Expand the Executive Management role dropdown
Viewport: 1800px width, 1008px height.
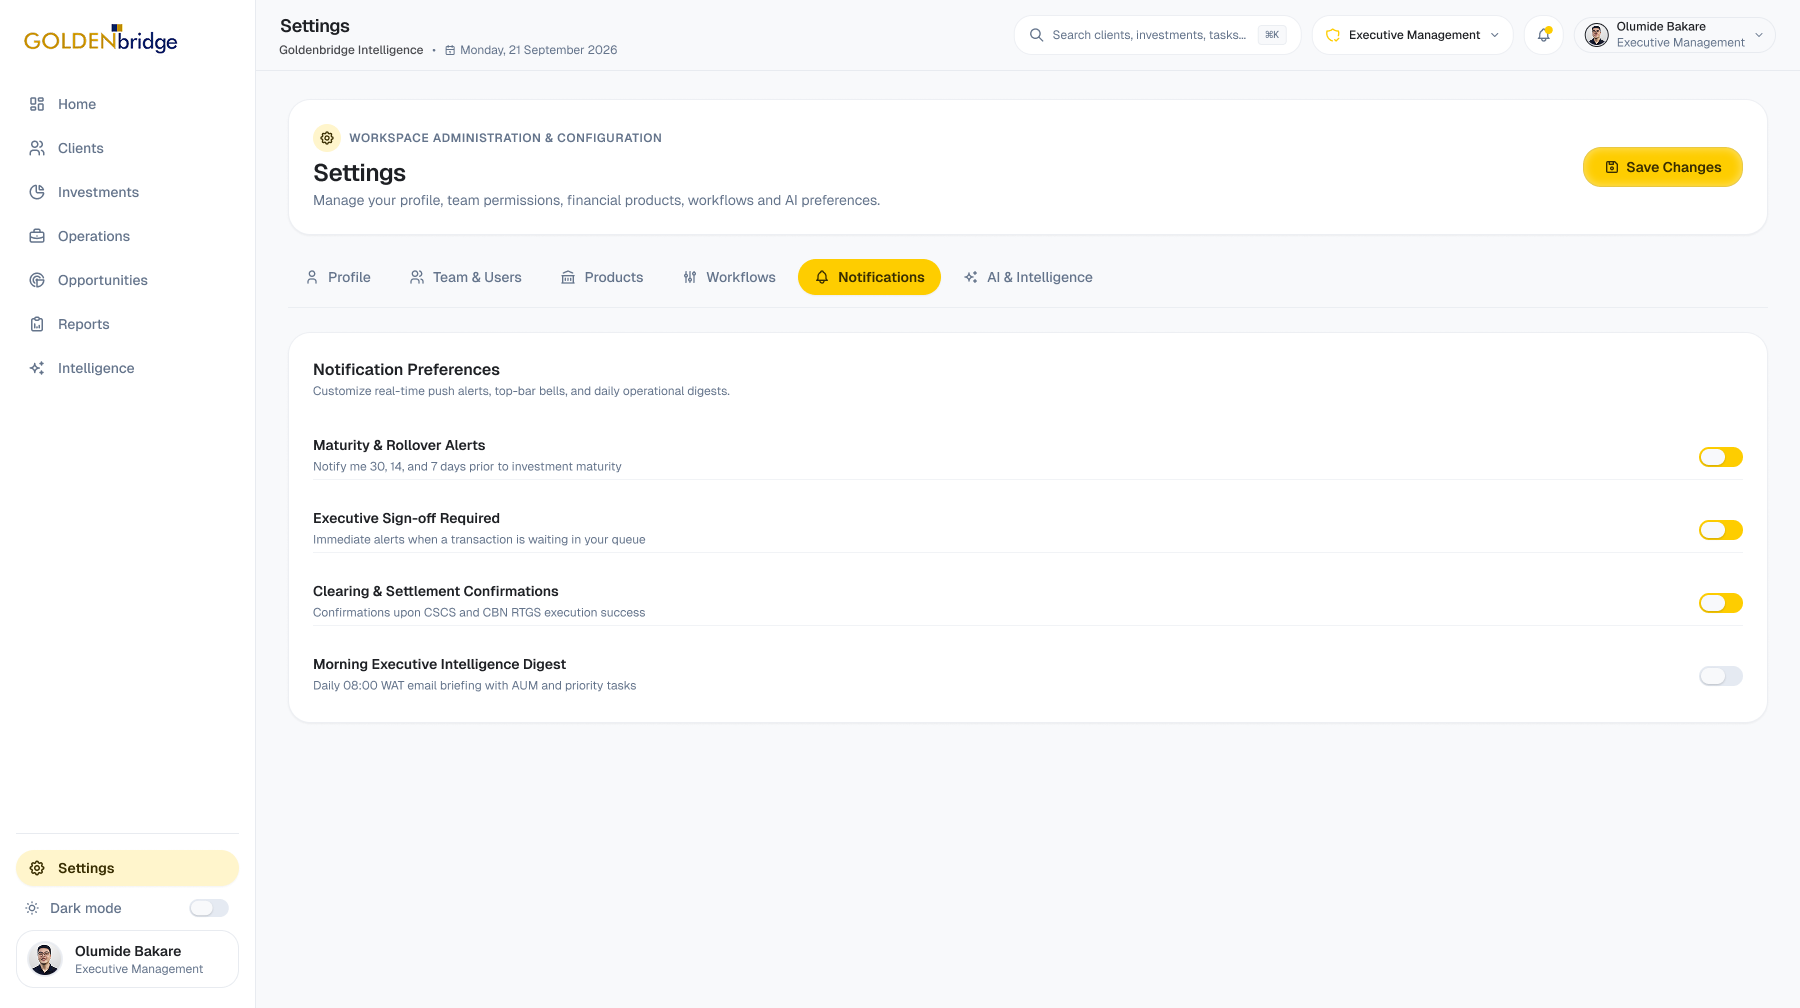coord(1413,35)
